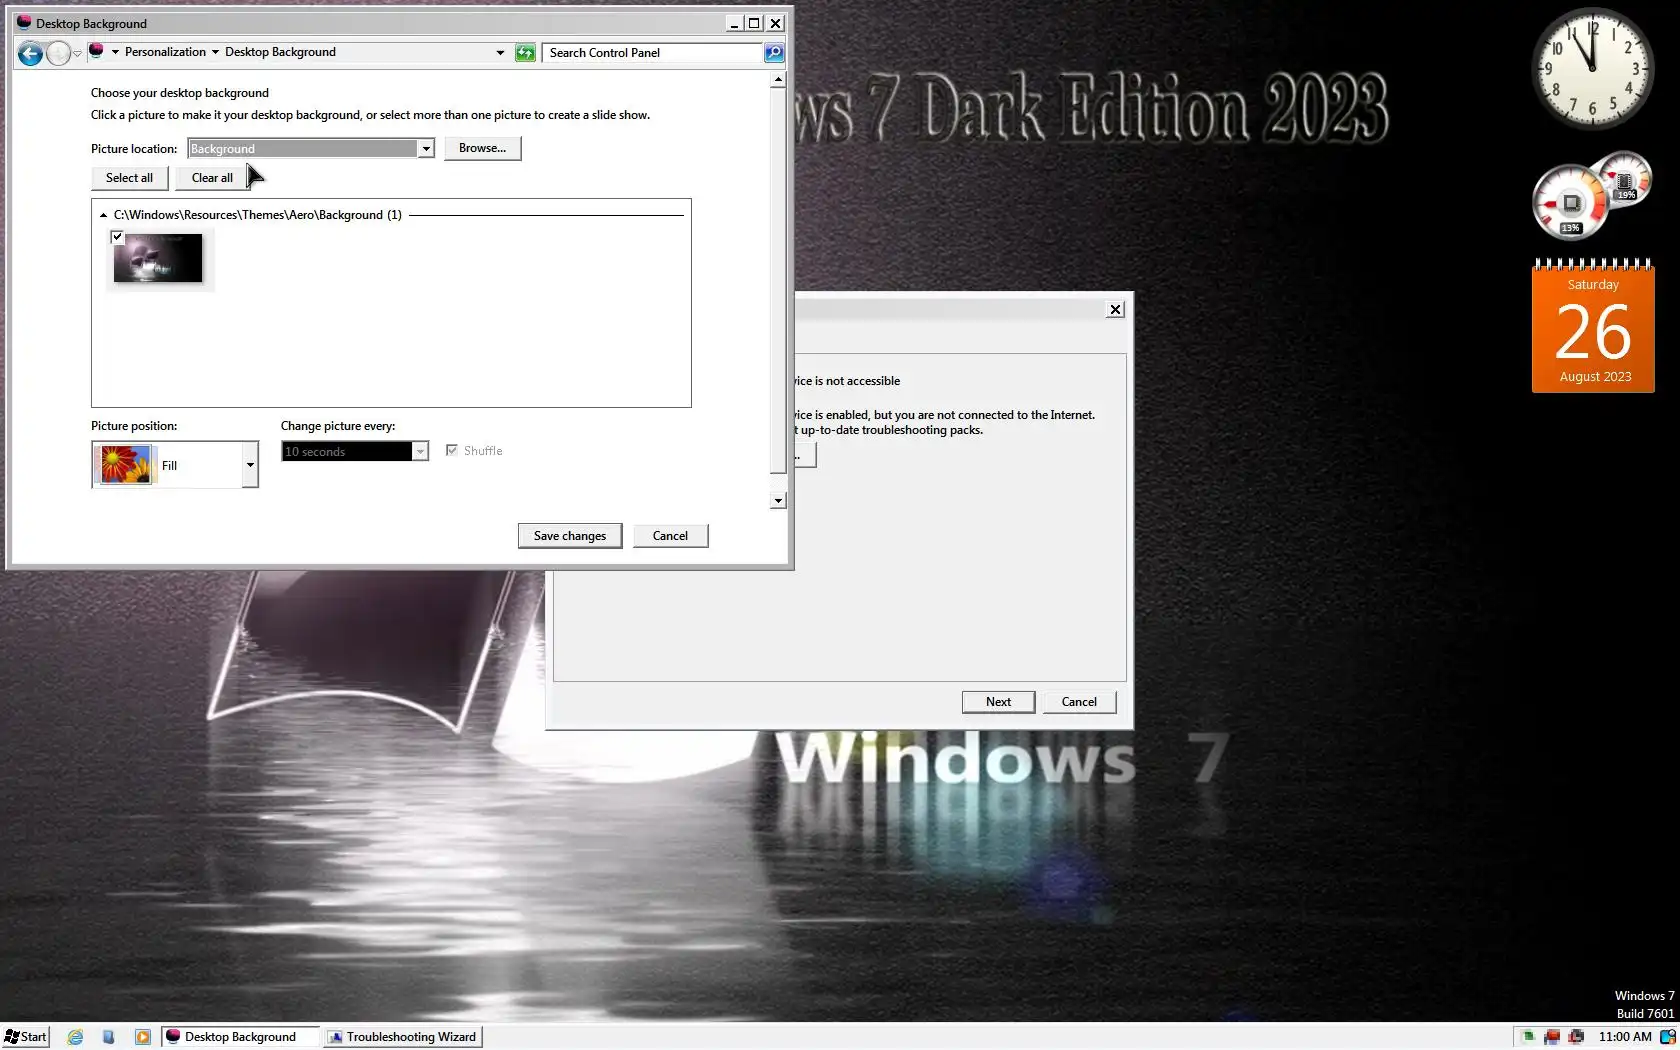Click the calendar gadget showing Saturday 26

coord(1593,326)
